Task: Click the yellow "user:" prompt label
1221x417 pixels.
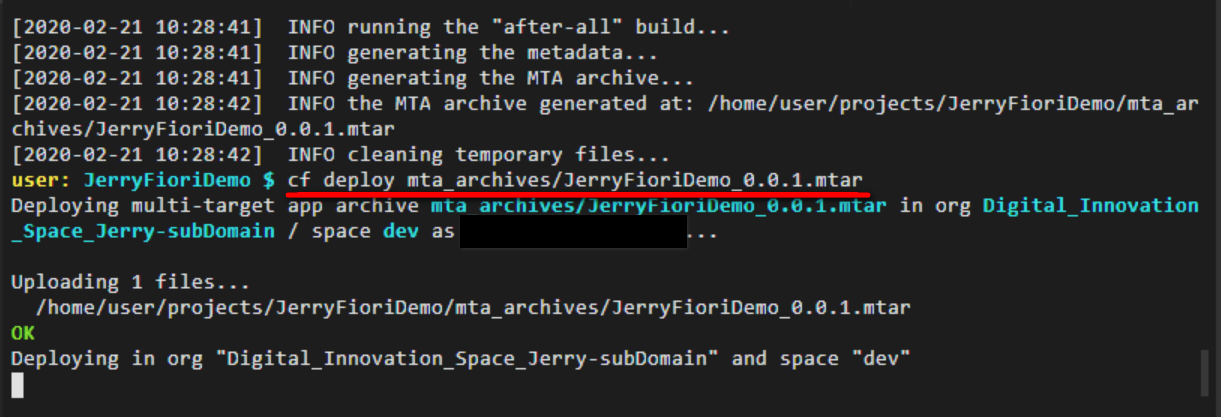Action: (41, 180)
